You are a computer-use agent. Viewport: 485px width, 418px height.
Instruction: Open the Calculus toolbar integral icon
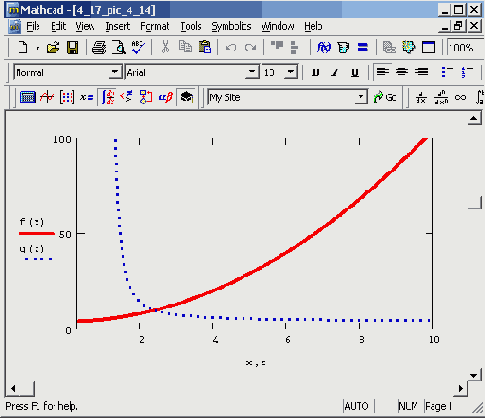(x=108, y=97)
